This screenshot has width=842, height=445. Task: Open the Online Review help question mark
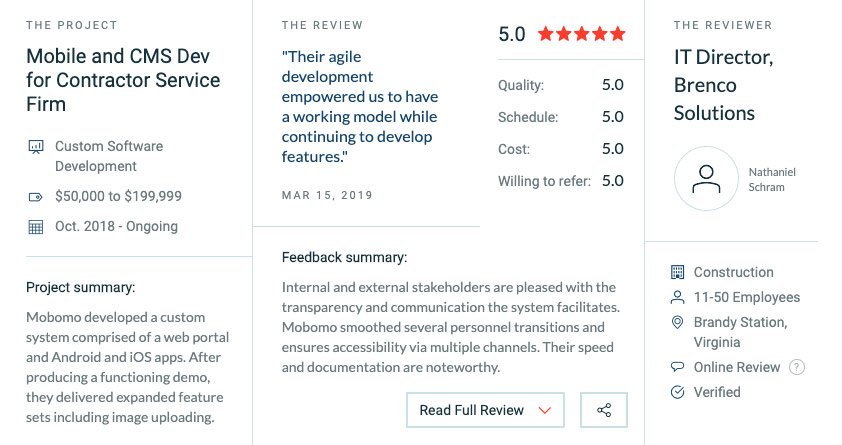coord(796,367)
